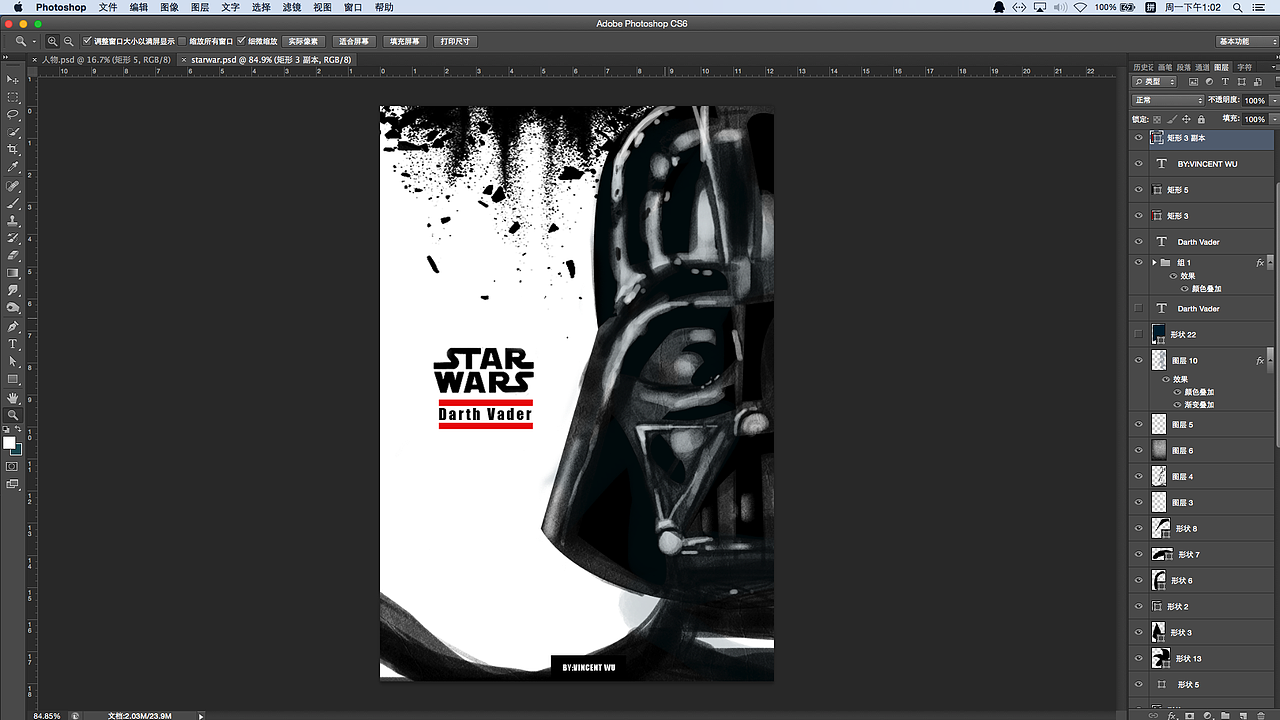Click the lock all layer icon

click(x=1203, y=119)
